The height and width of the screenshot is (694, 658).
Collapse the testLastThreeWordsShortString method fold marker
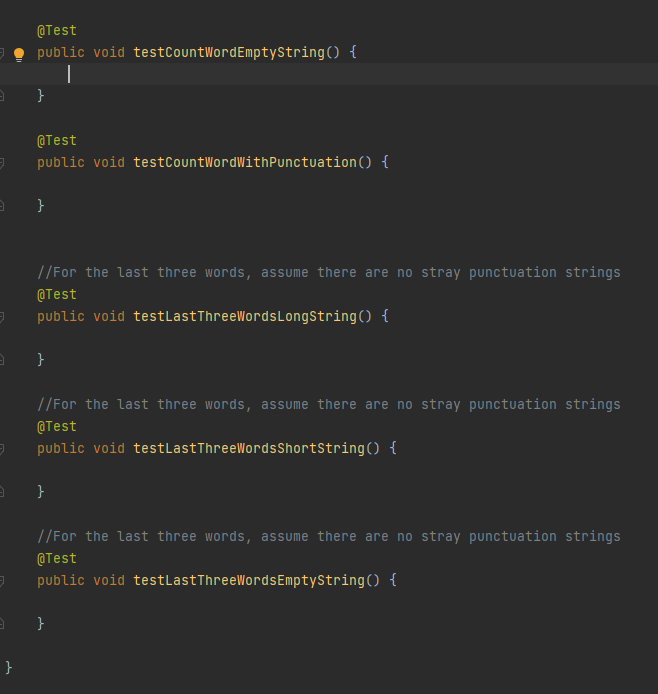(2, 449)
